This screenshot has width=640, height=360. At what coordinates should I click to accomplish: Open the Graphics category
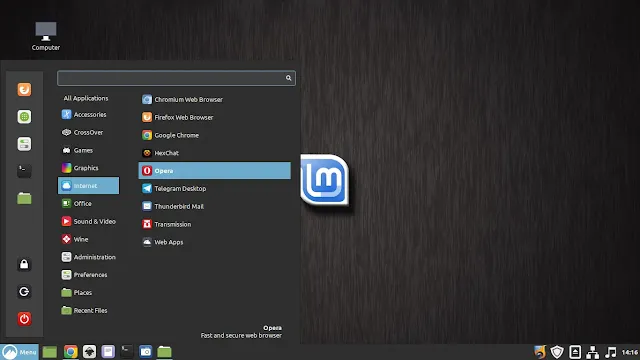tap(88, 168)
